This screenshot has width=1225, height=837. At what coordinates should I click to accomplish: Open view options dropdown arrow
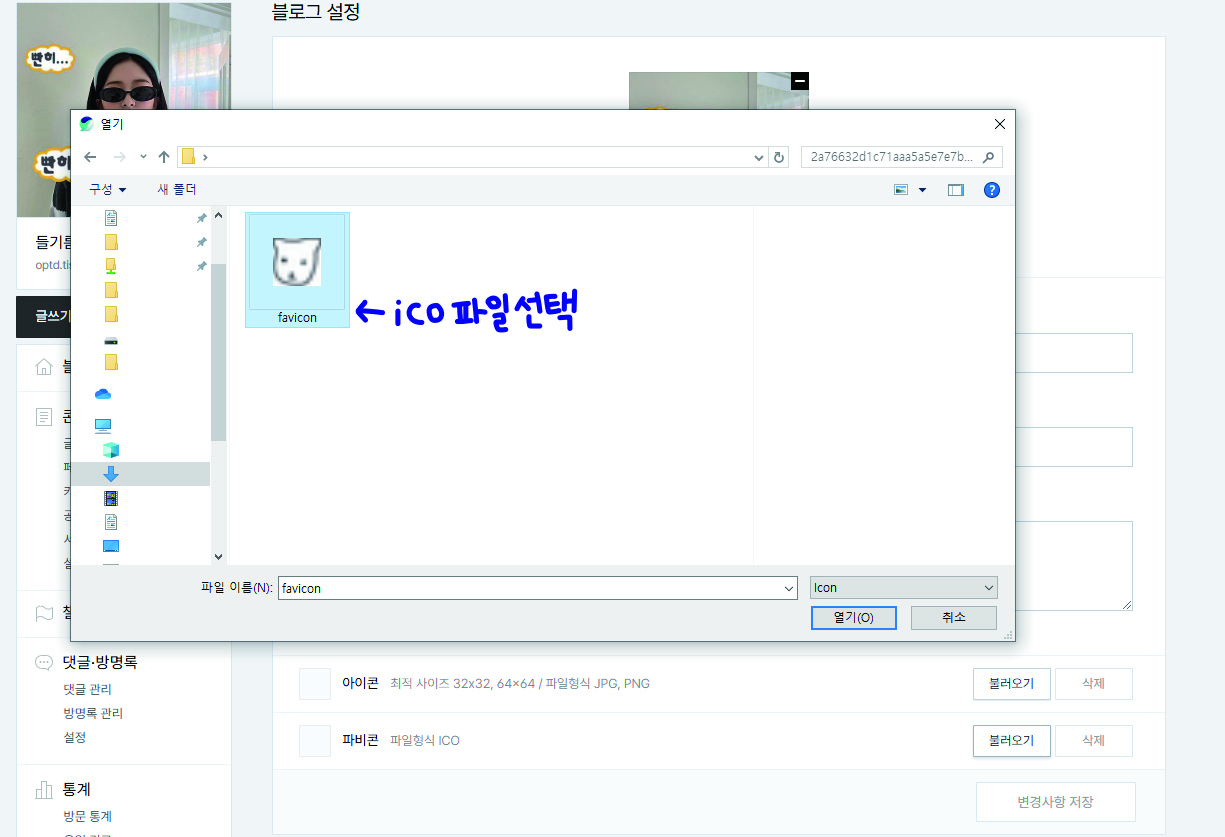(x=922, y=190)
